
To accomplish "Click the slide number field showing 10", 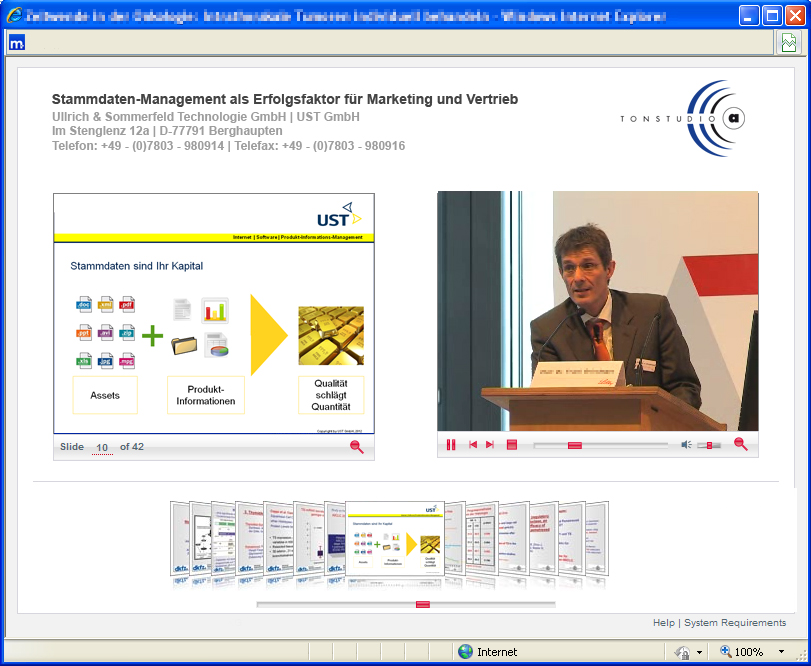I will [102, 447].
